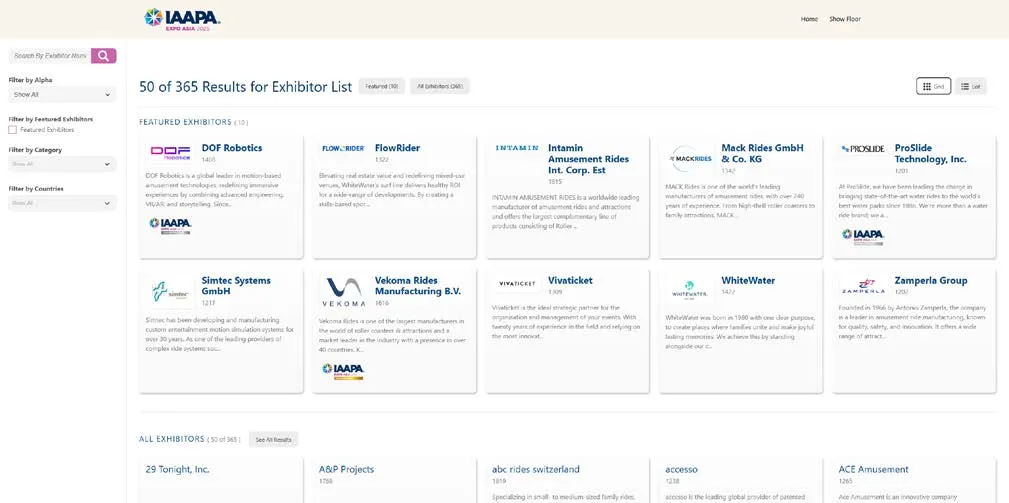Open abc rides switzerland exhibitor link

pos(535,470)
